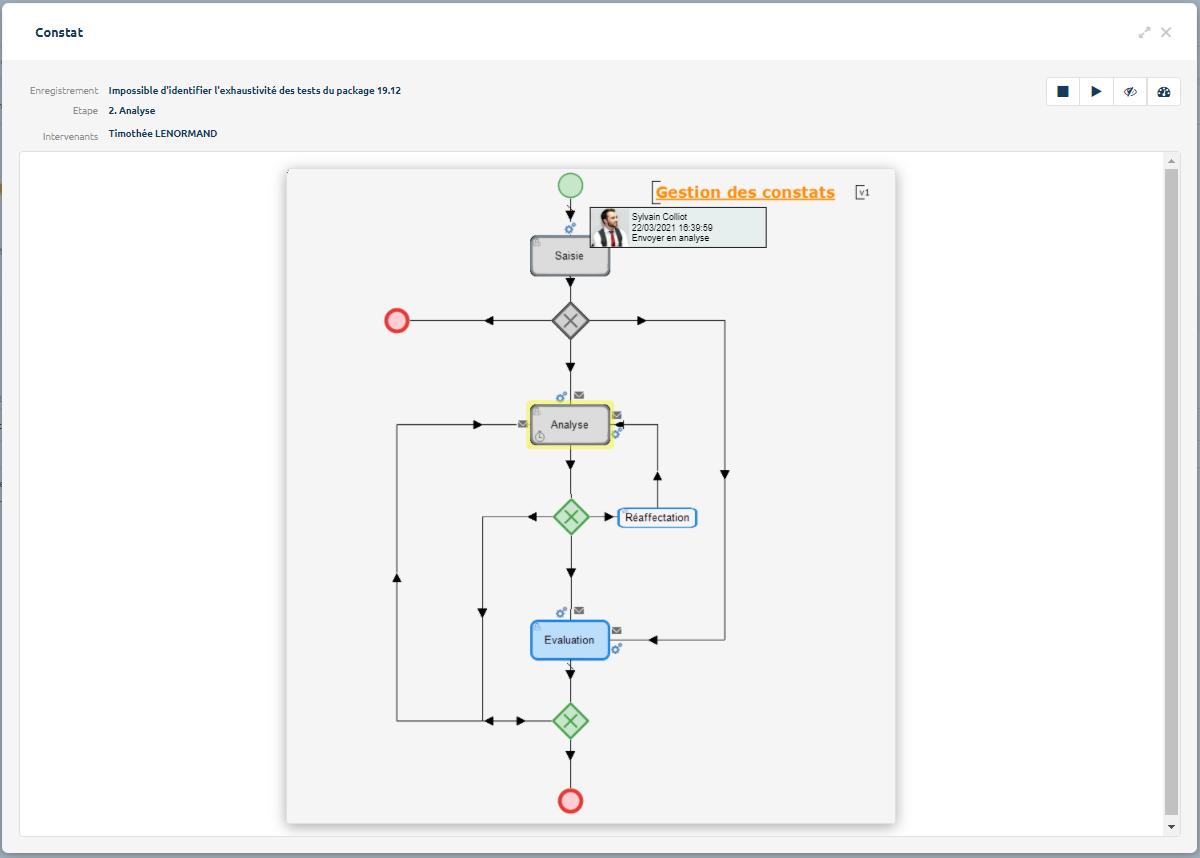Screen dimensions: 1200x858
Task: Open the Gestion des constats link
Action: [x=744, y=192]
